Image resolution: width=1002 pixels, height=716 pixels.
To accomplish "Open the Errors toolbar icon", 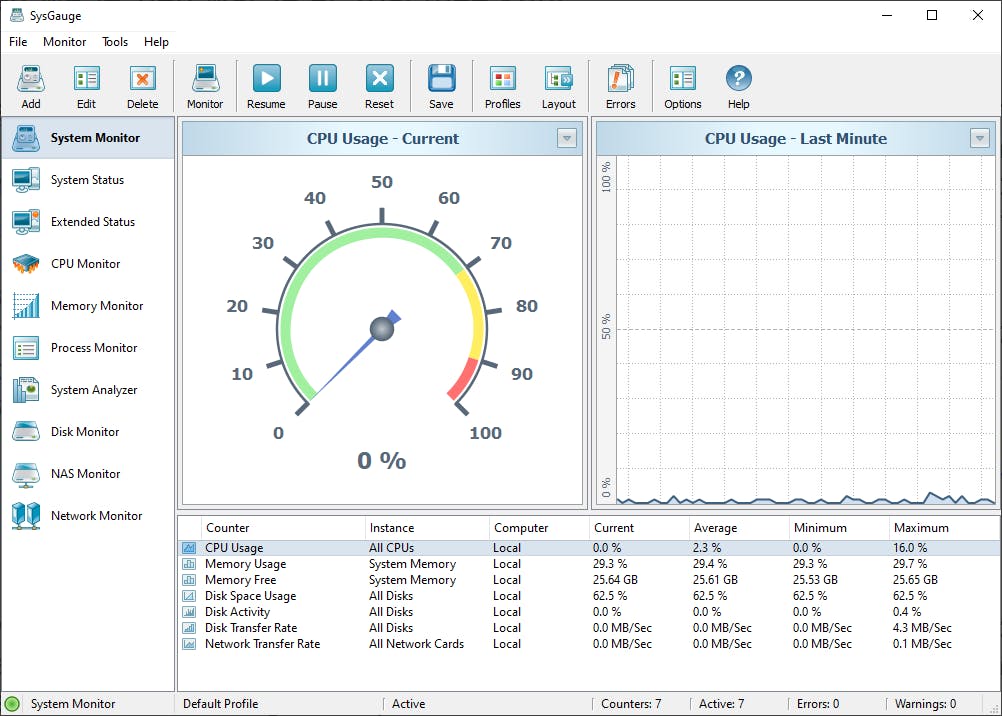I will pos(620,85).
